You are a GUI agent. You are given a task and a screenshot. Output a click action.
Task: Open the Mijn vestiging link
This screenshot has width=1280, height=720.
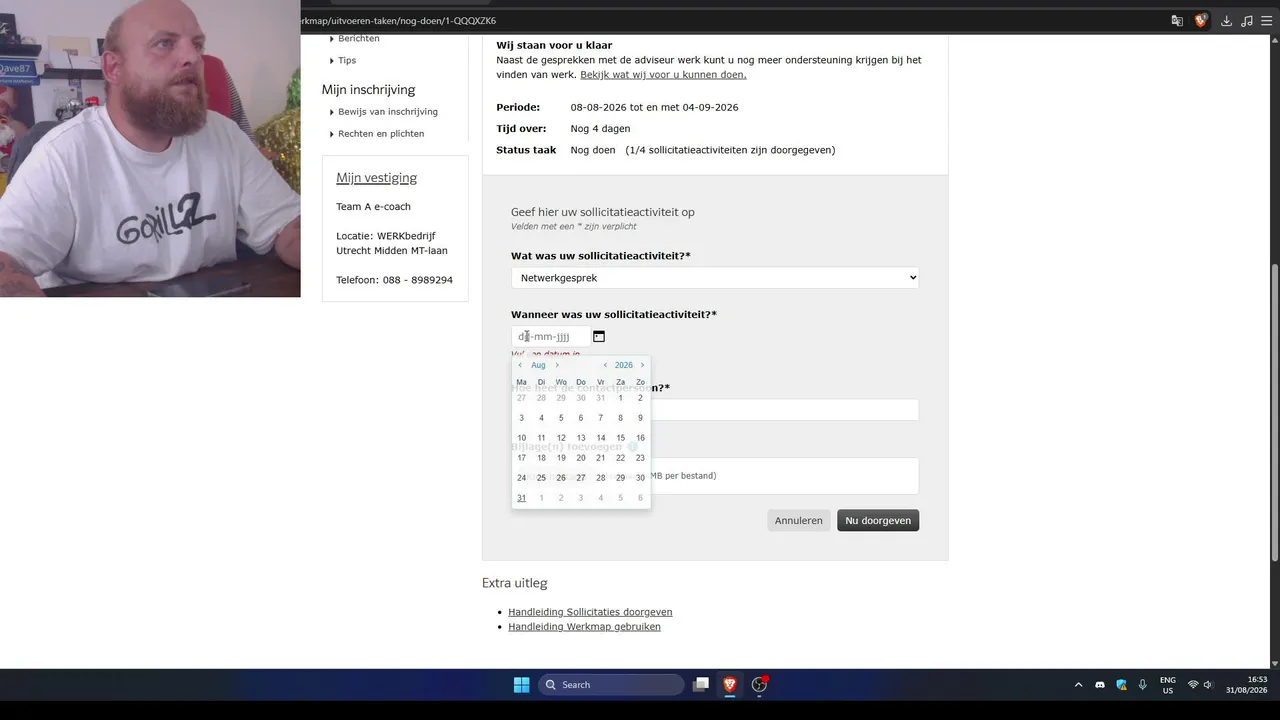376,178
